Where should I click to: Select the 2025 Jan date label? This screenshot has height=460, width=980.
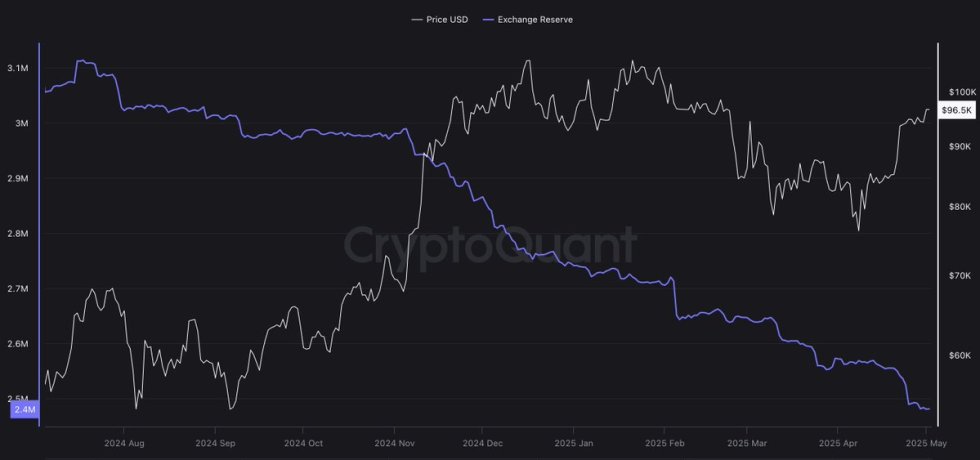coord(573,442)
